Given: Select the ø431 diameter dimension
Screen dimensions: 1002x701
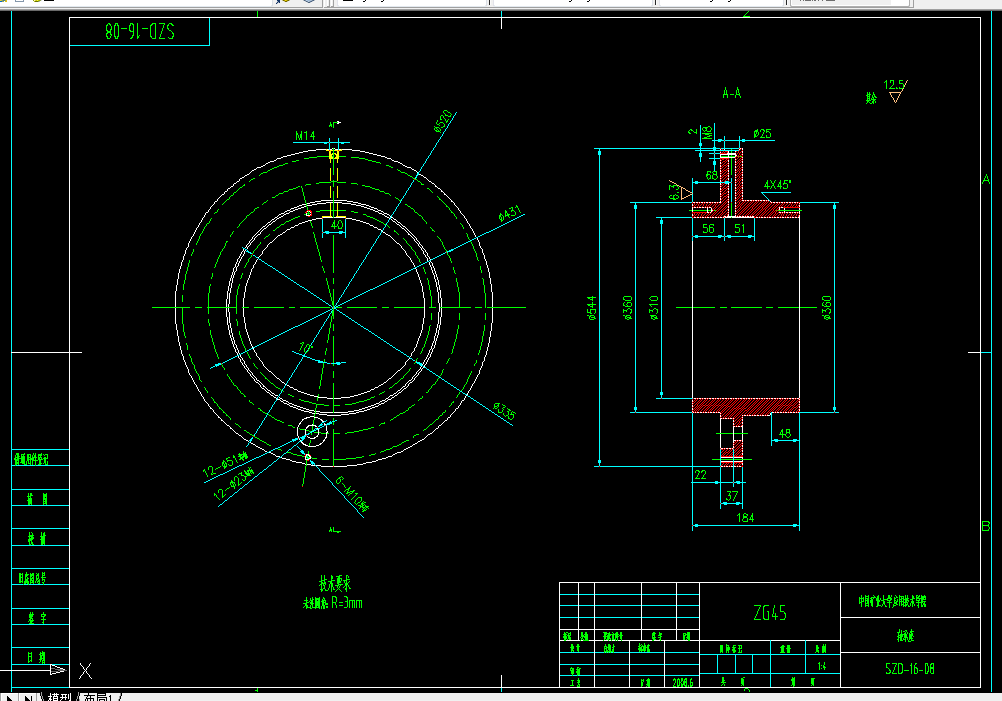Looking at the screenshot, I should click(x=510, y=213).
